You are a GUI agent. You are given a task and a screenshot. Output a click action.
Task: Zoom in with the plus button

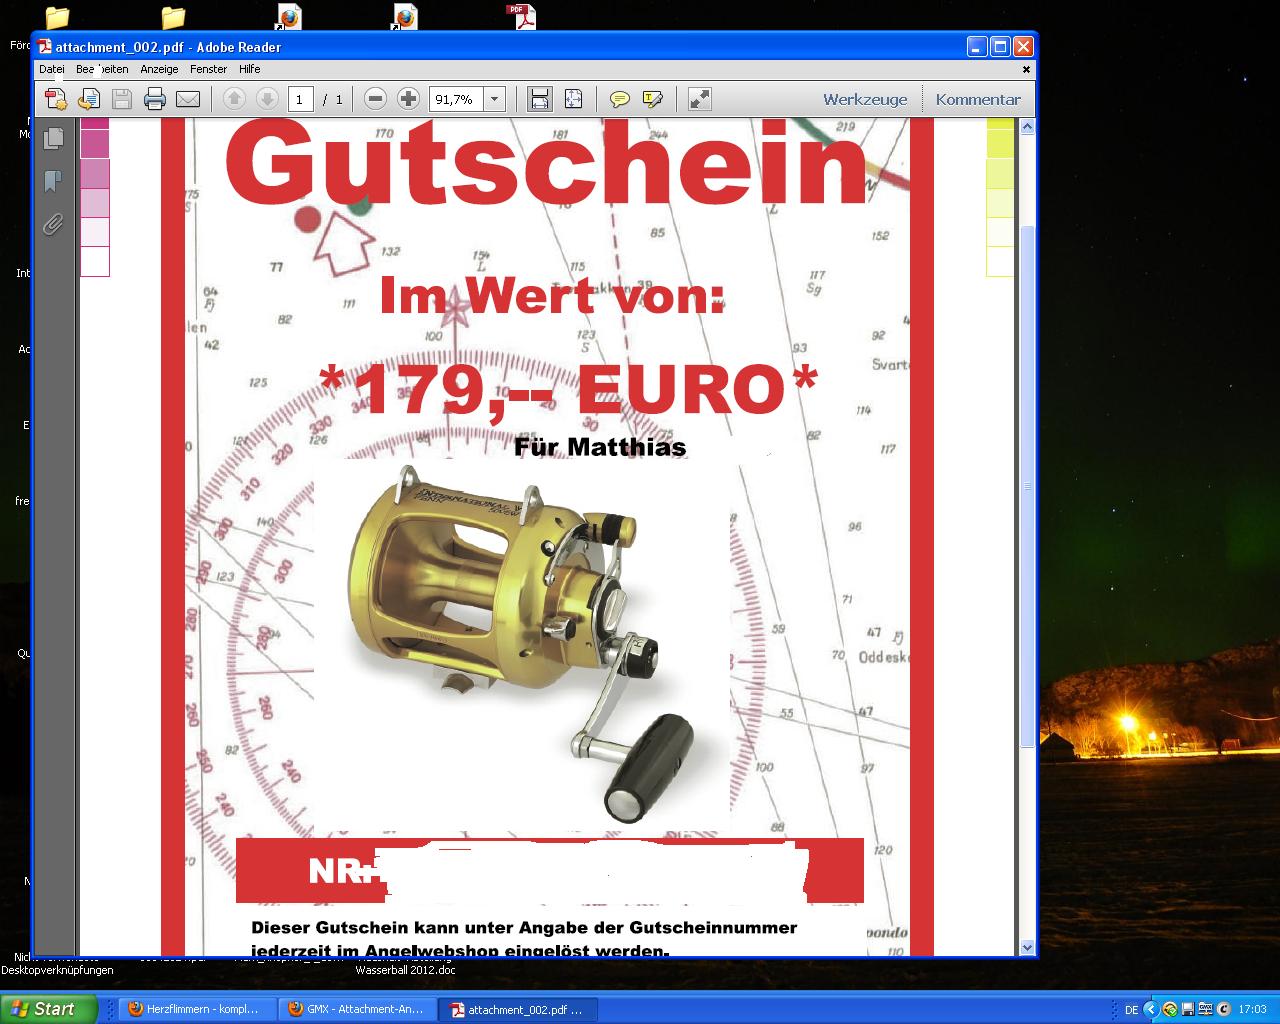pyautogui.click(x=408, y=99)
